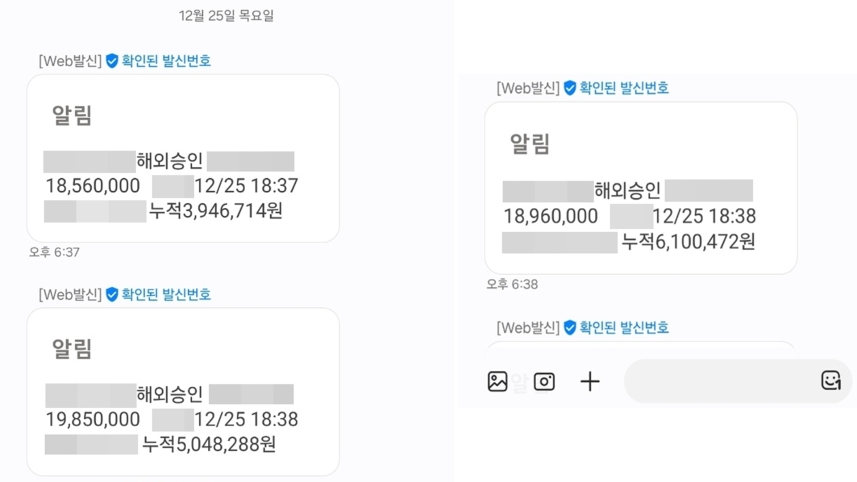Select the message bubble showing 누적5,048,288원
This screenshot has height=482, width=857.
(x=183, y=391)
